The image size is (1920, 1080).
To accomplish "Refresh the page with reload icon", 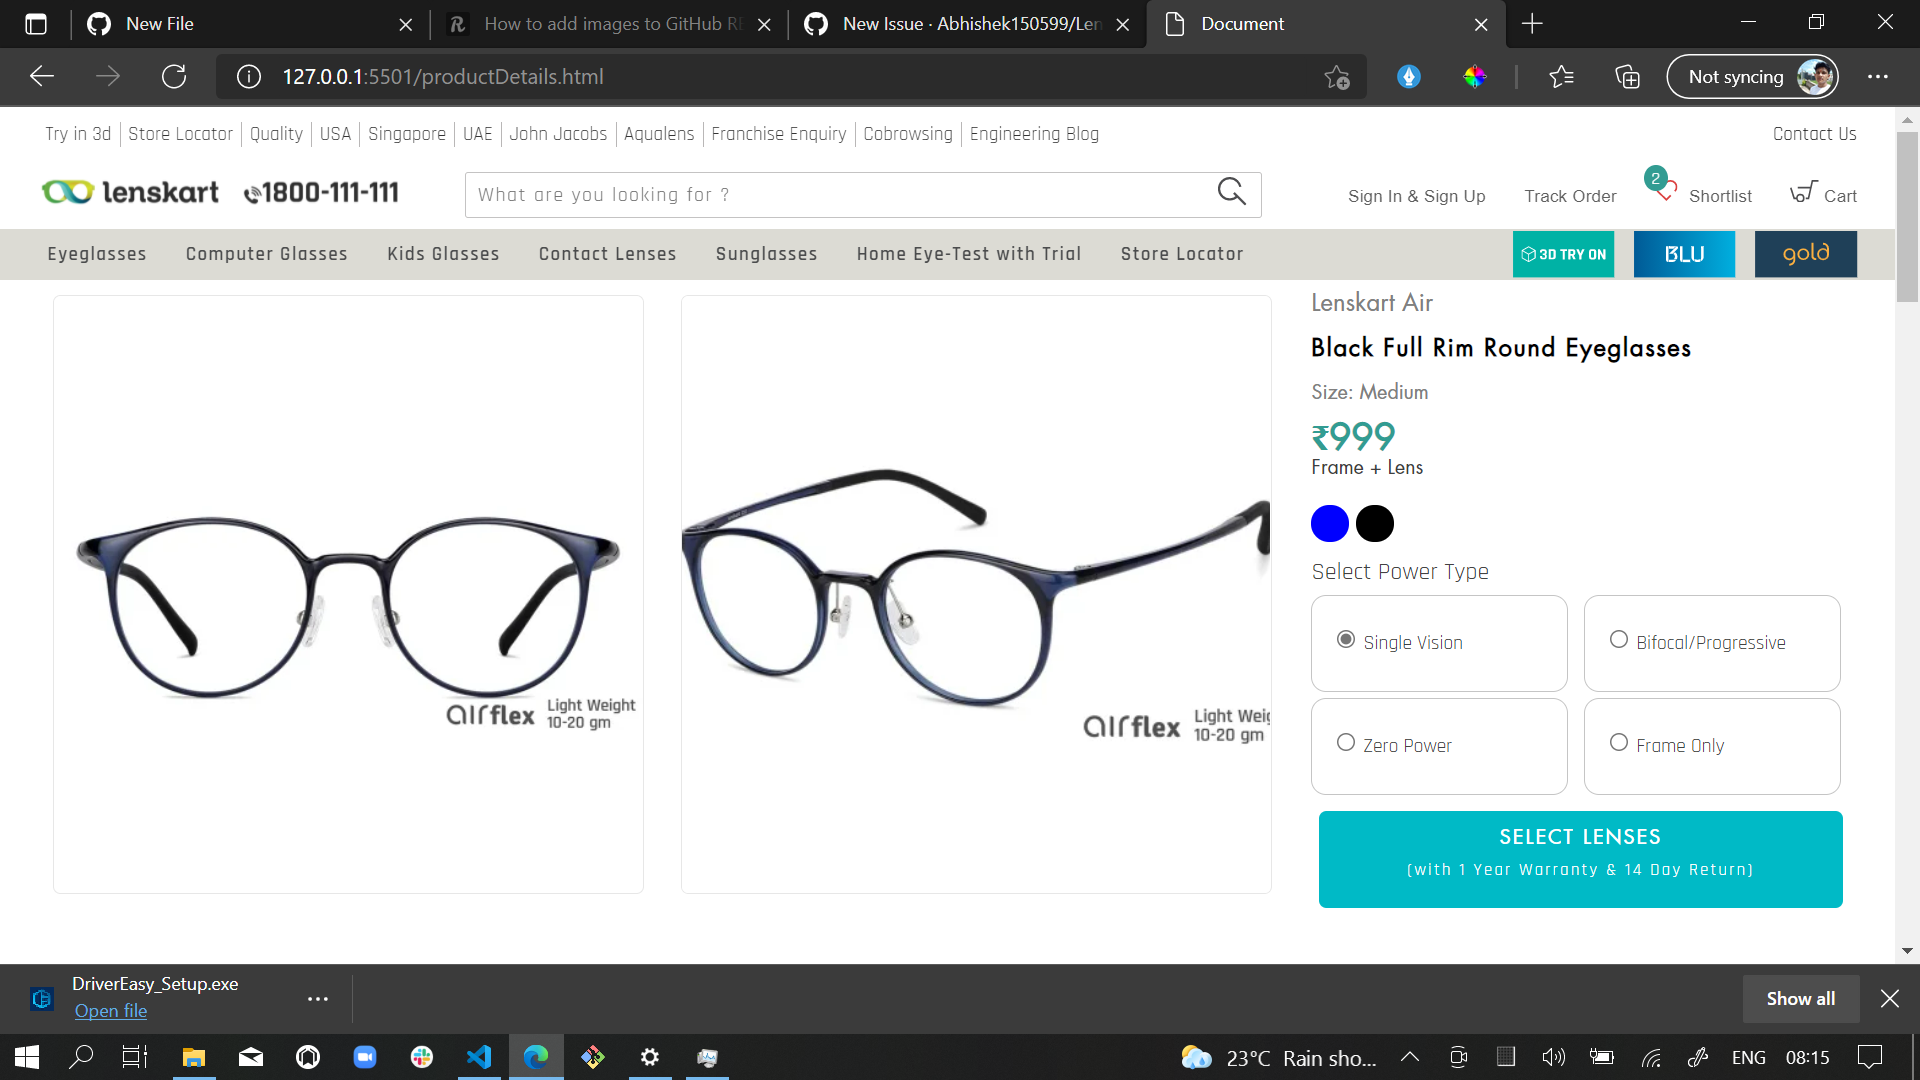I will point(174,77).
